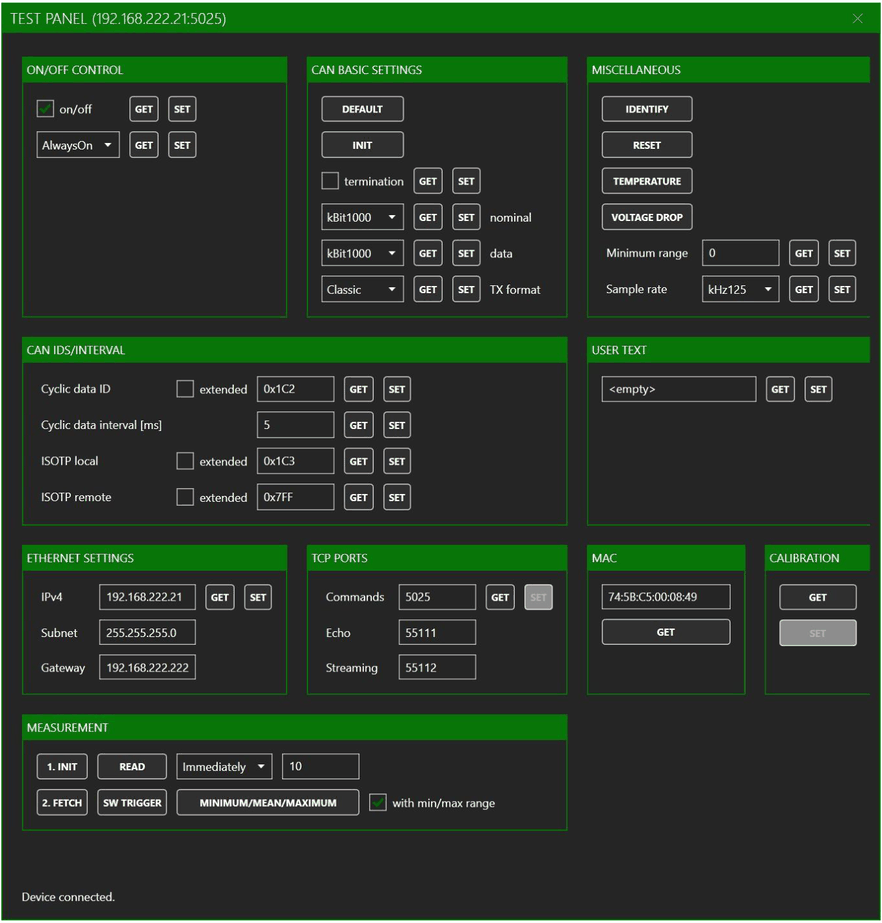882x923 pixels.
Task: Click the SW TRIGGER button
Action: (132, 802)
